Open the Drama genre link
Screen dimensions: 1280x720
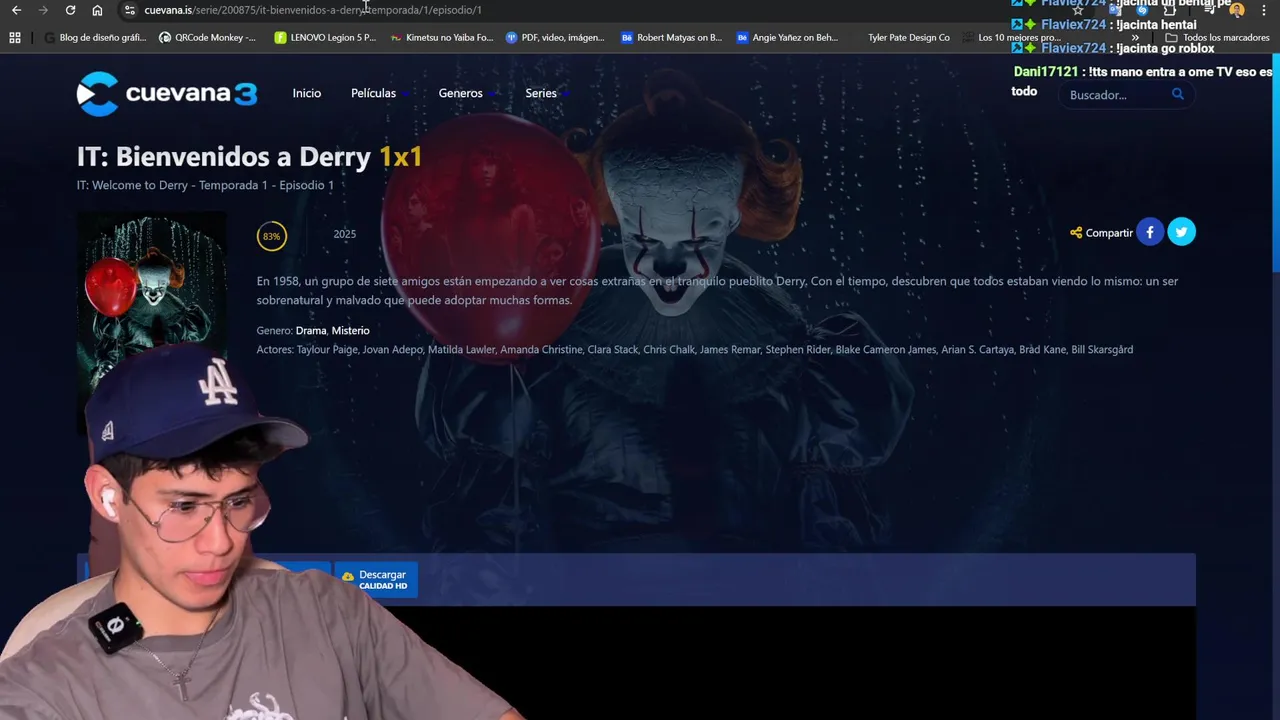[x=311, y=331]
